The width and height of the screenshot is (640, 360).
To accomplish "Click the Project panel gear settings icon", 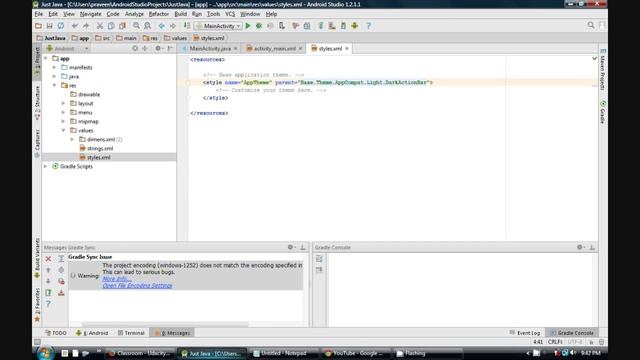I will [158, 49].
